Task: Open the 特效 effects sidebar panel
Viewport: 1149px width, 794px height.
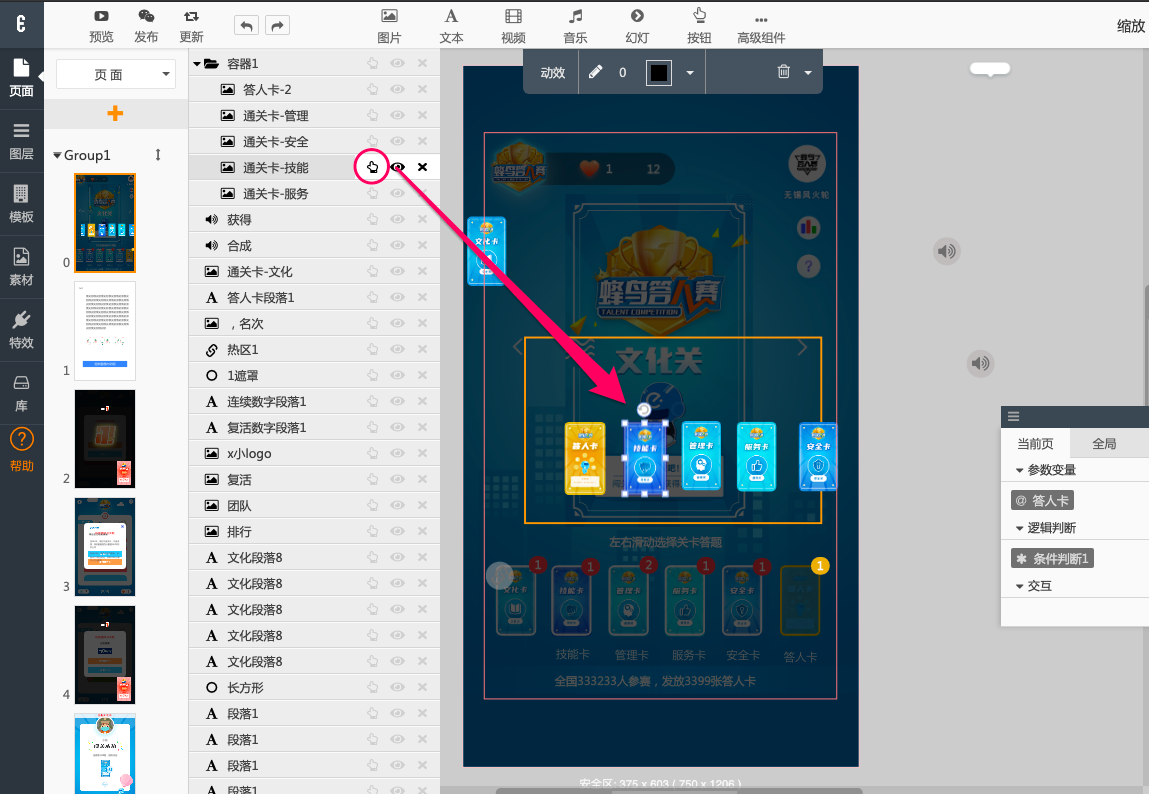Action: coord(21,328)
